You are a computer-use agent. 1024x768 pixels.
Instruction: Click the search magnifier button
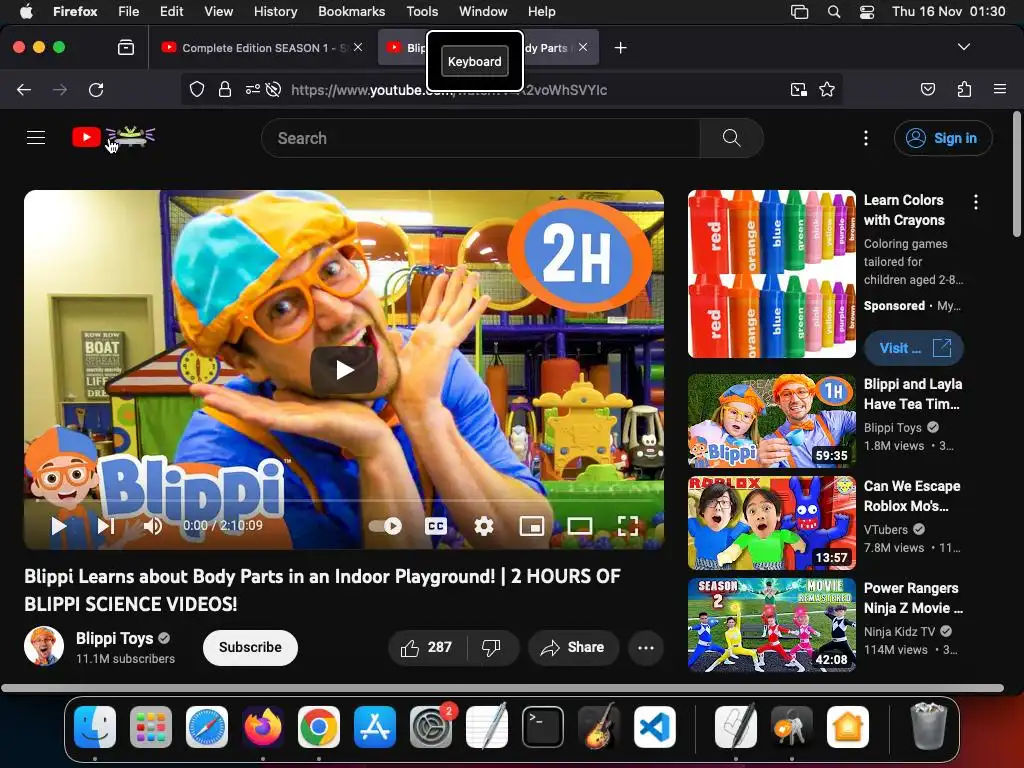(x=731, y=138)
